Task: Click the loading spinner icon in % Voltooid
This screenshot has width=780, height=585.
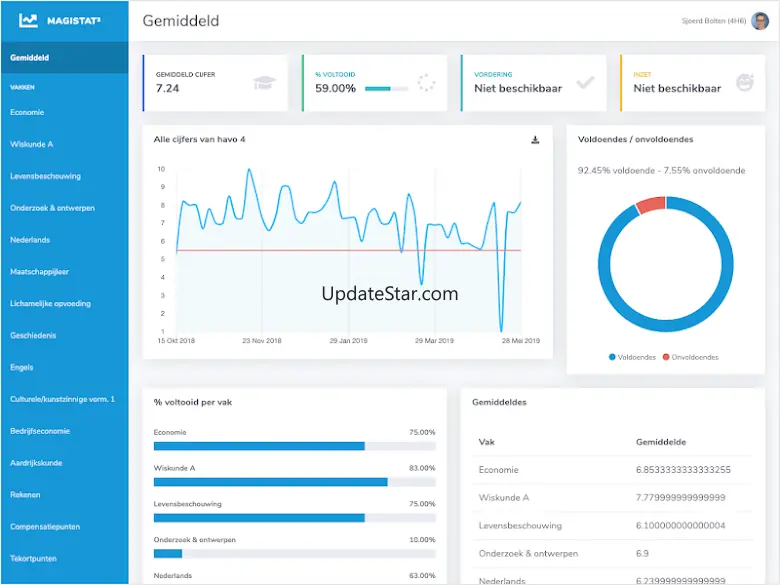Action: [426, 83]
